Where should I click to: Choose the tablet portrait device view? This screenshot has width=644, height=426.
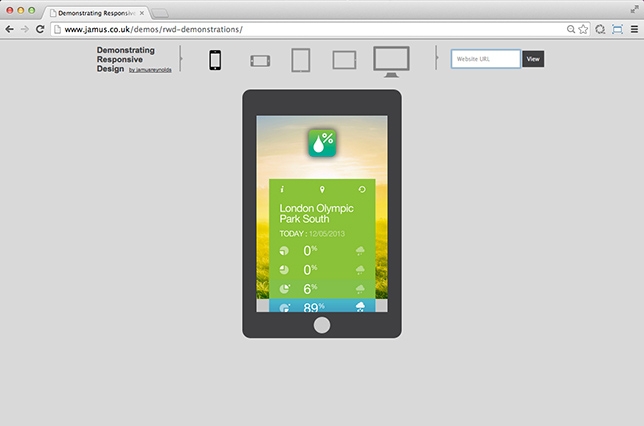coord(301,60)
